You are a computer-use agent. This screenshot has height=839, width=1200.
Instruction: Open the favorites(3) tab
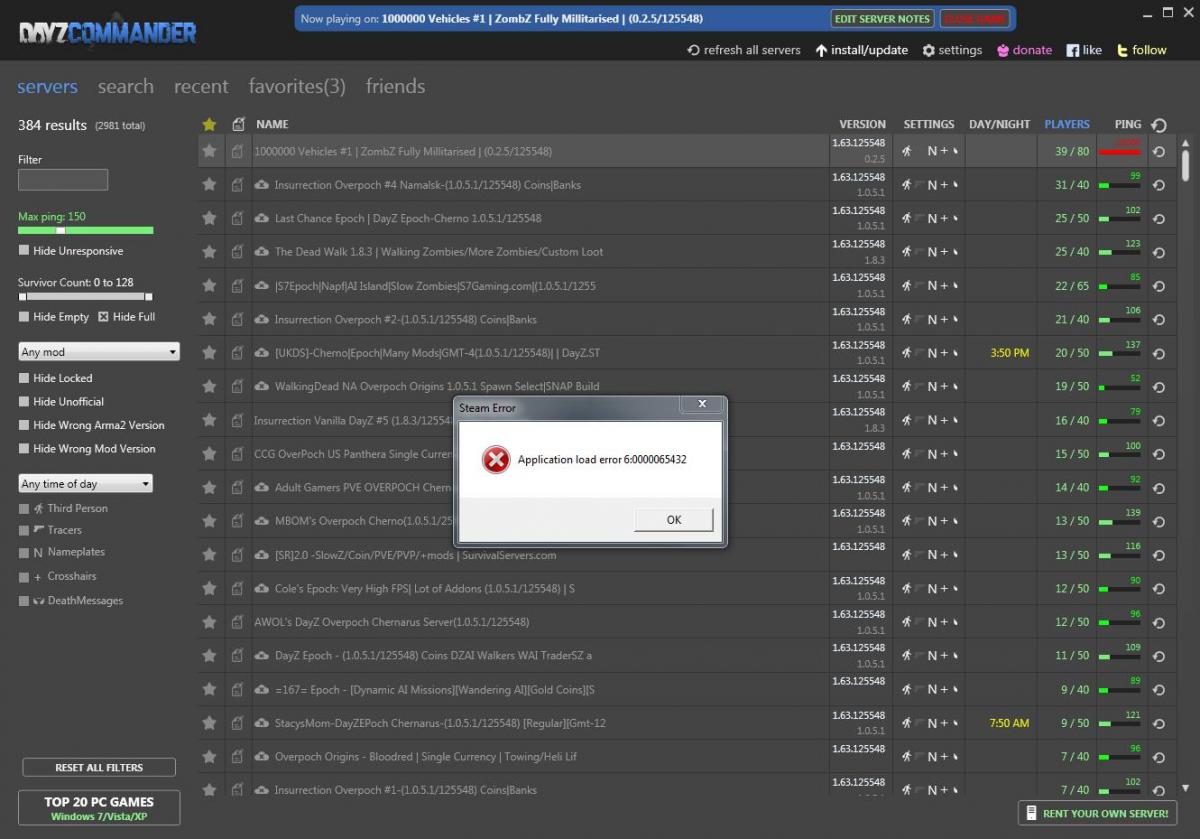point(297,87)
